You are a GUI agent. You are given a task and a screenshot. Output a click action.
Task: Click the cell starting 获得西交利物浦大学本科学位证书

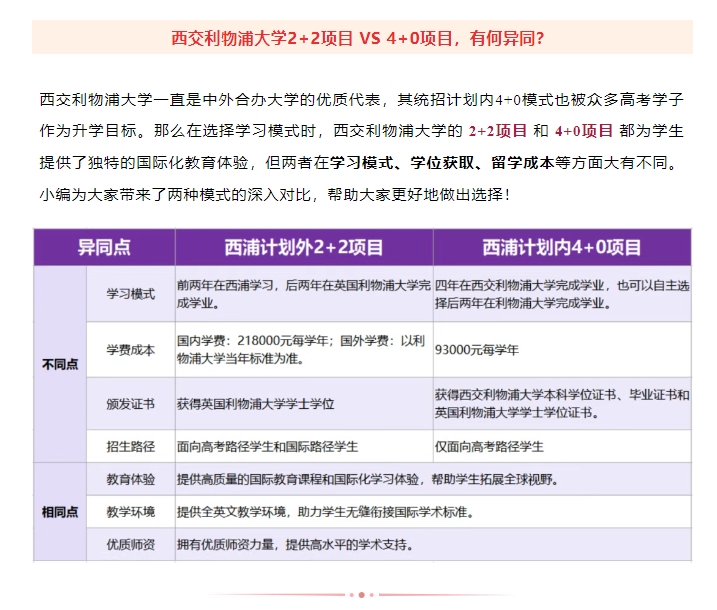pyautogui.click(x=562, y=404)
